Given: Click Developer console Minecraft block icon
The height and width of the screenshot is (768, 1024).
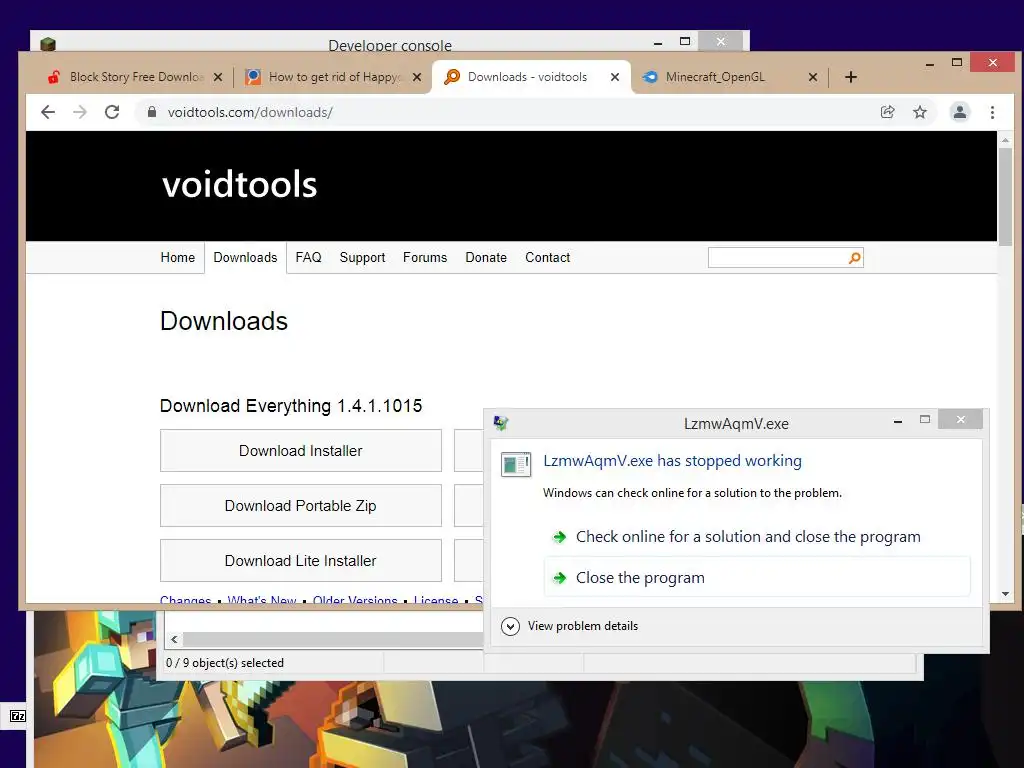Looking at the screenshot, I should click(48, 44).
